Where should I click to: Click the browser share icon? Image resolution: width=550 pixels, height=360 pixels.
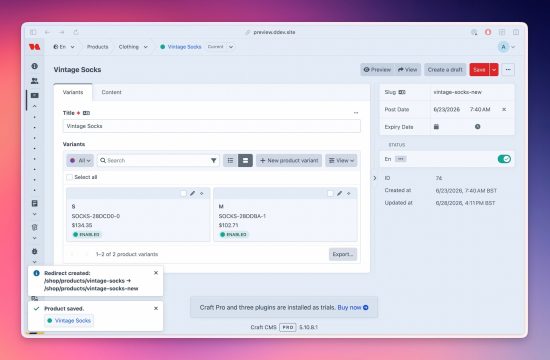76,32
